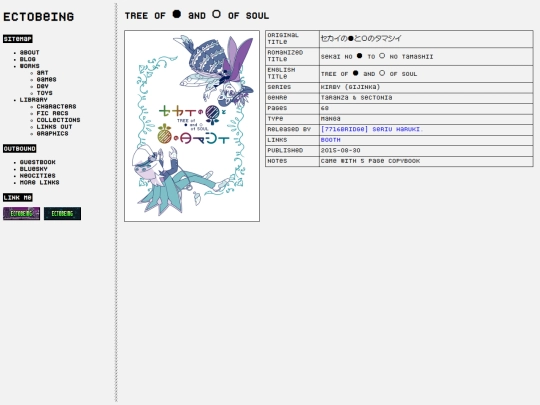
Task: Visit the Guestbook link
Action: 38,162
